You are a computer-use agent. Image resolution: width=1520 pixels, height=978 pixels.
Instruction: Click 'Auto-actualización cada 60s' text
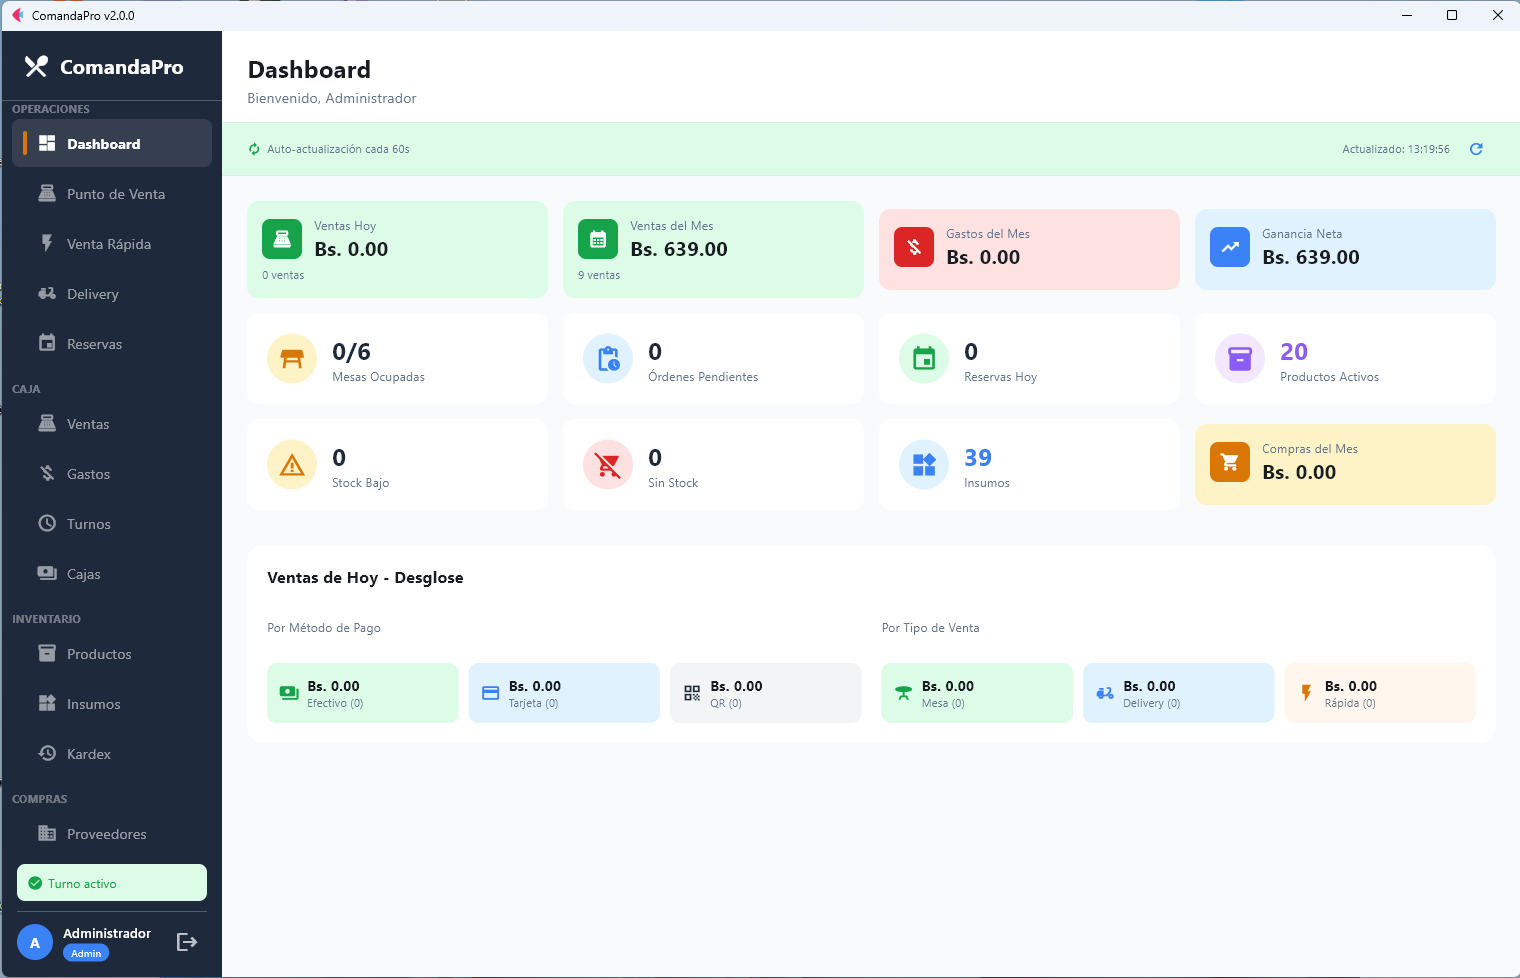338,149
